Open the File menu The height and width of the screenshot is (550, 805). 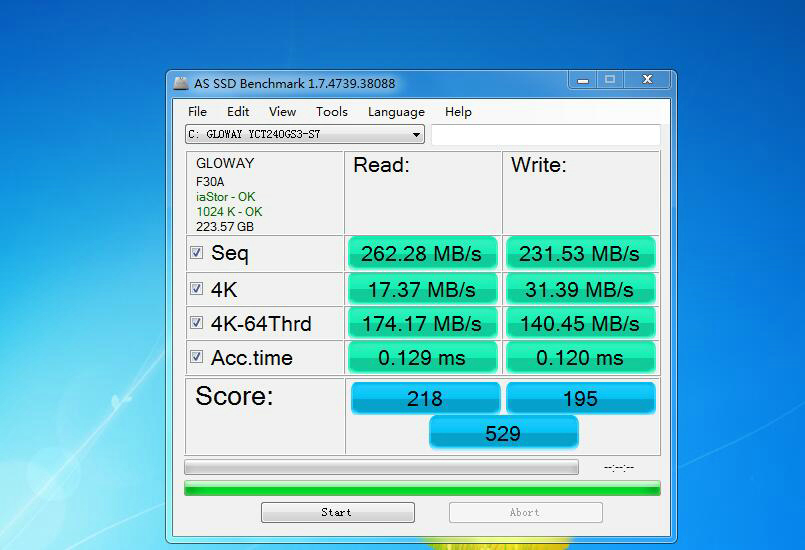pos(197,111)
